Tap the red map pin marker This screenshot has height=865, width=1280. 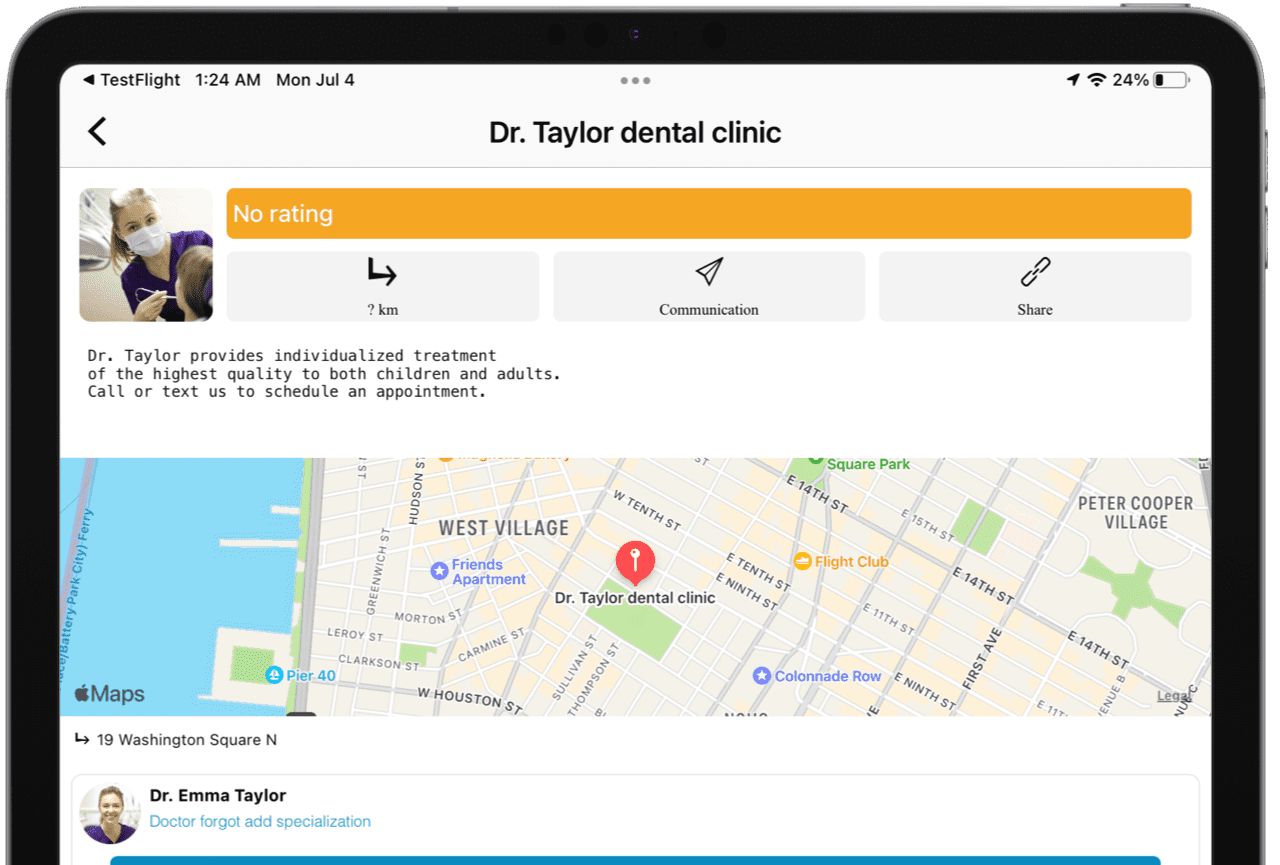pyautogui.click(x=635, y=563)
